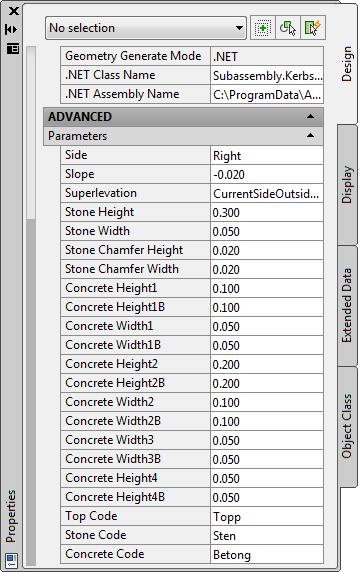The height and width of the screenshot is (572, 362).
Task: Select the Object Class tab
Action: pyautogui.click(x=347, y=426)
